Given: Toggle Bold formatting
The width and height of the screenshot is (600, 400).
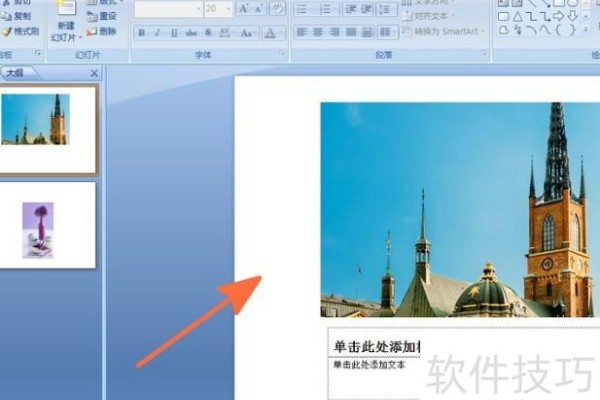Looking at the screenshot, I should [142, 33].
